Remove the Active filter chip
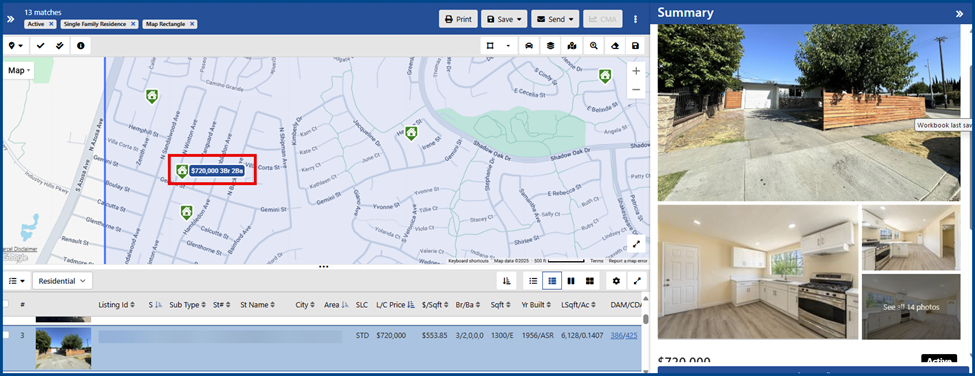The image size is (975, 376). point(51,24)
